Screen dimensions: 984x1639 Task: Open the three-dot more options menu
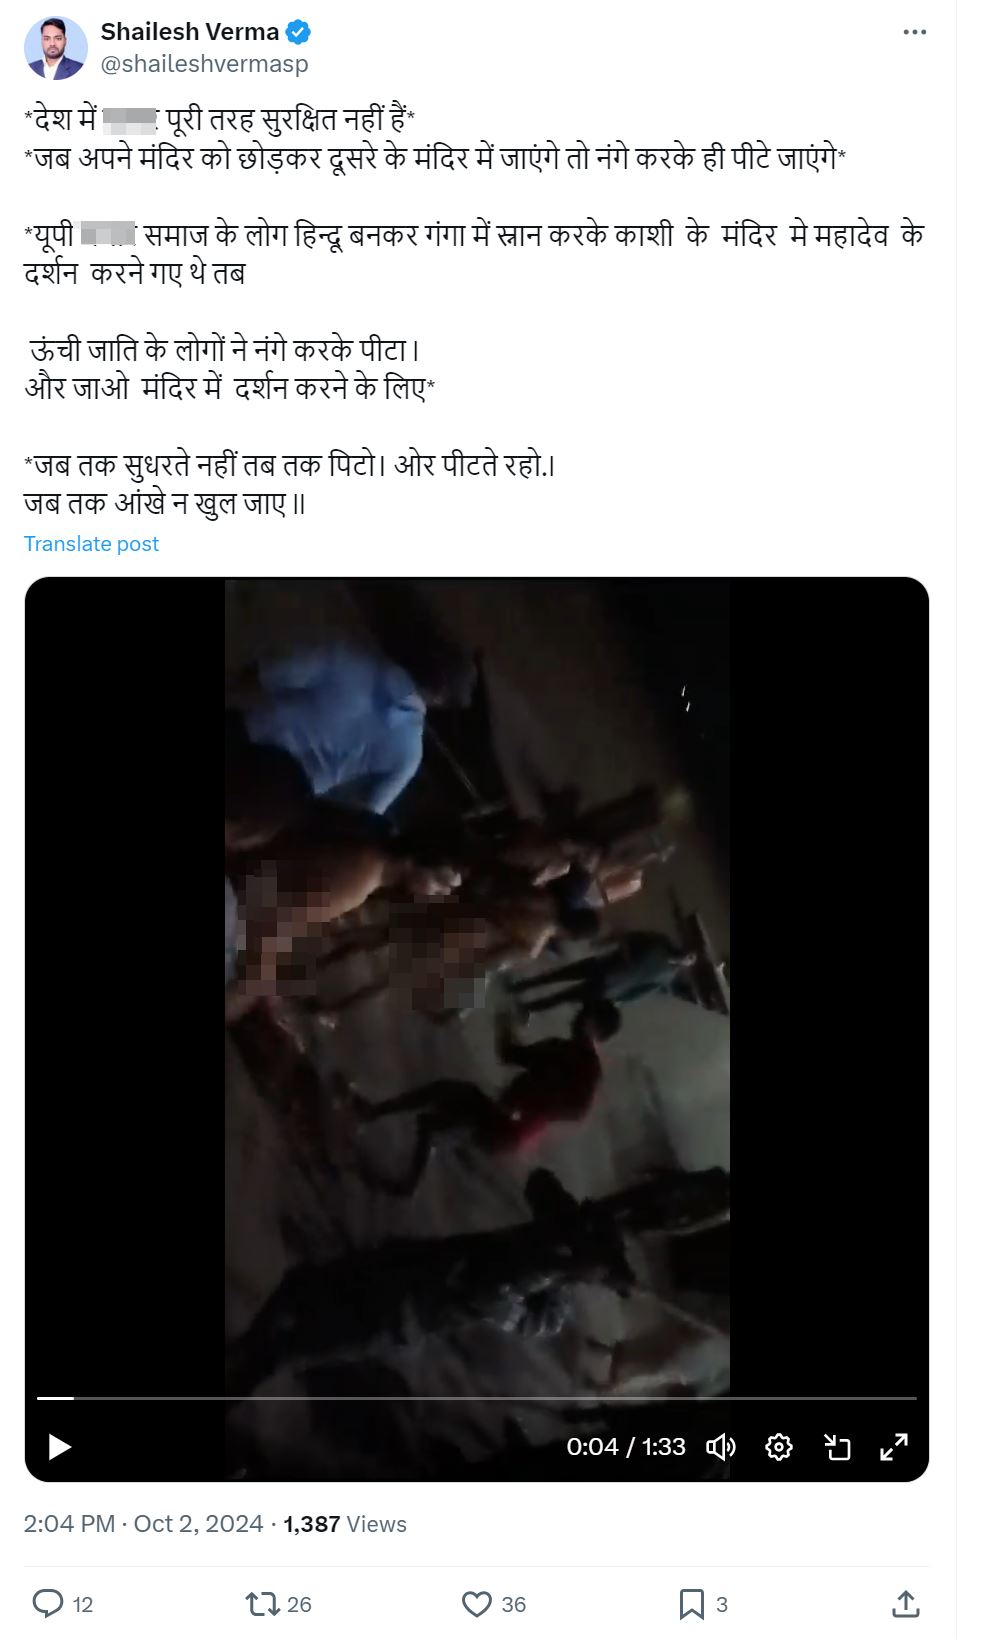pyautogui.click(x=914, y=32)
